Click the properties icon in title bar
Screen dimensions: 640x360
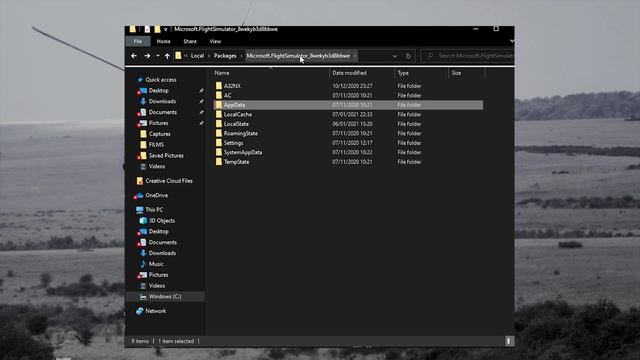click(x=147, y=29)
